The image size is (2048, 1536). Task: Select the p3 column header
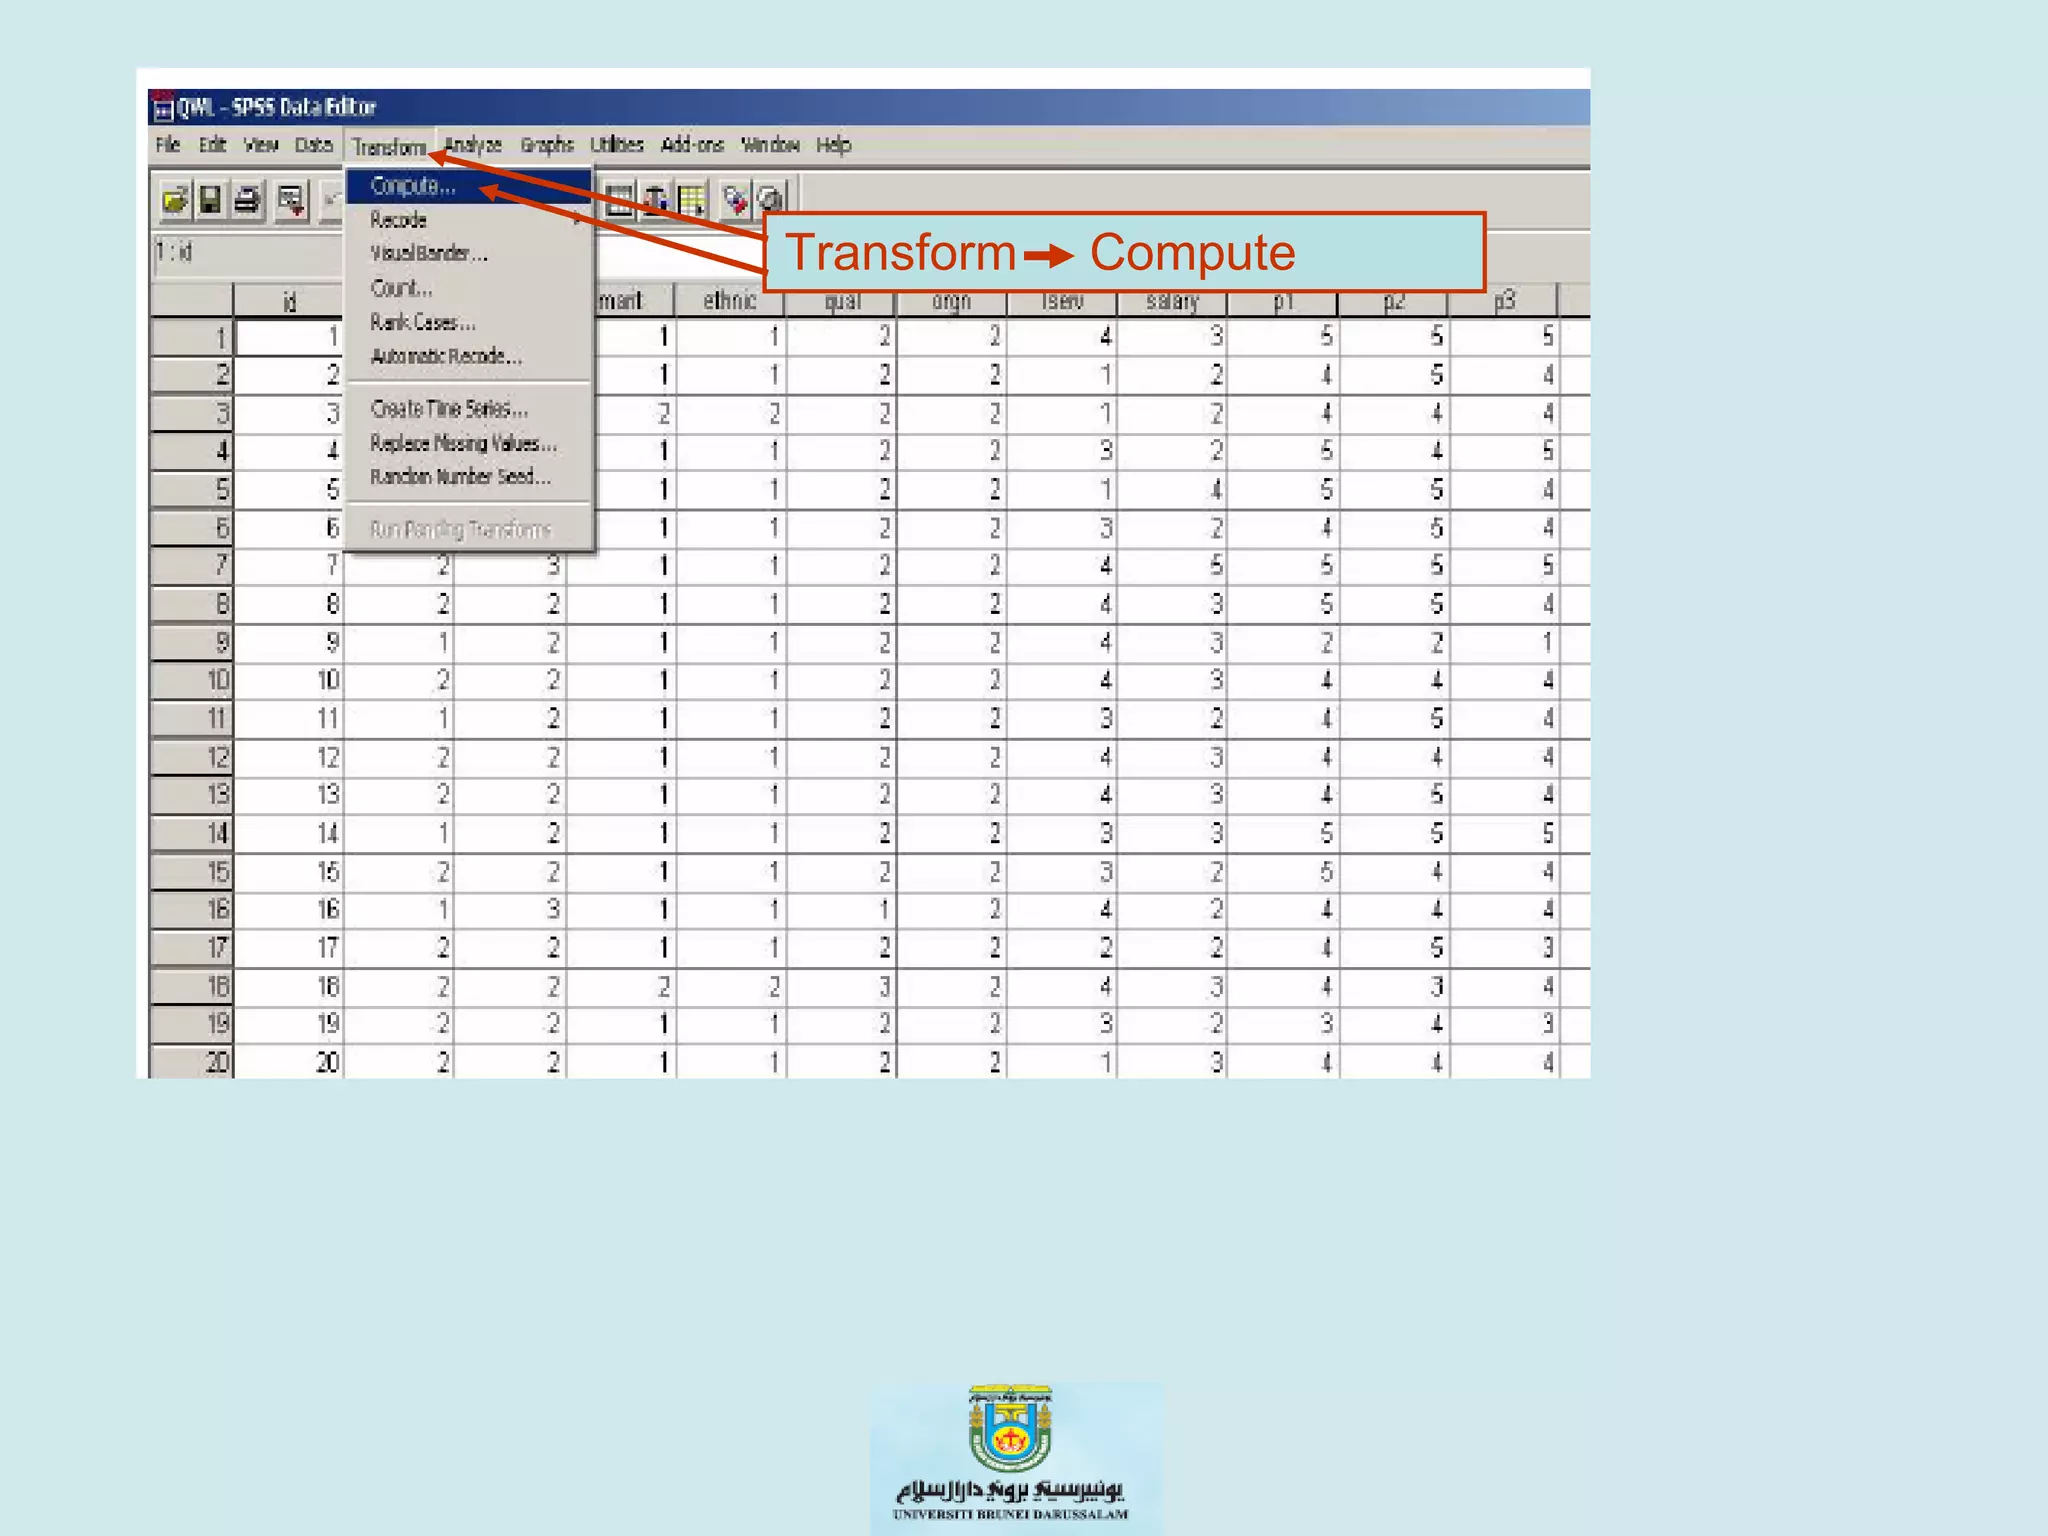1503,301
